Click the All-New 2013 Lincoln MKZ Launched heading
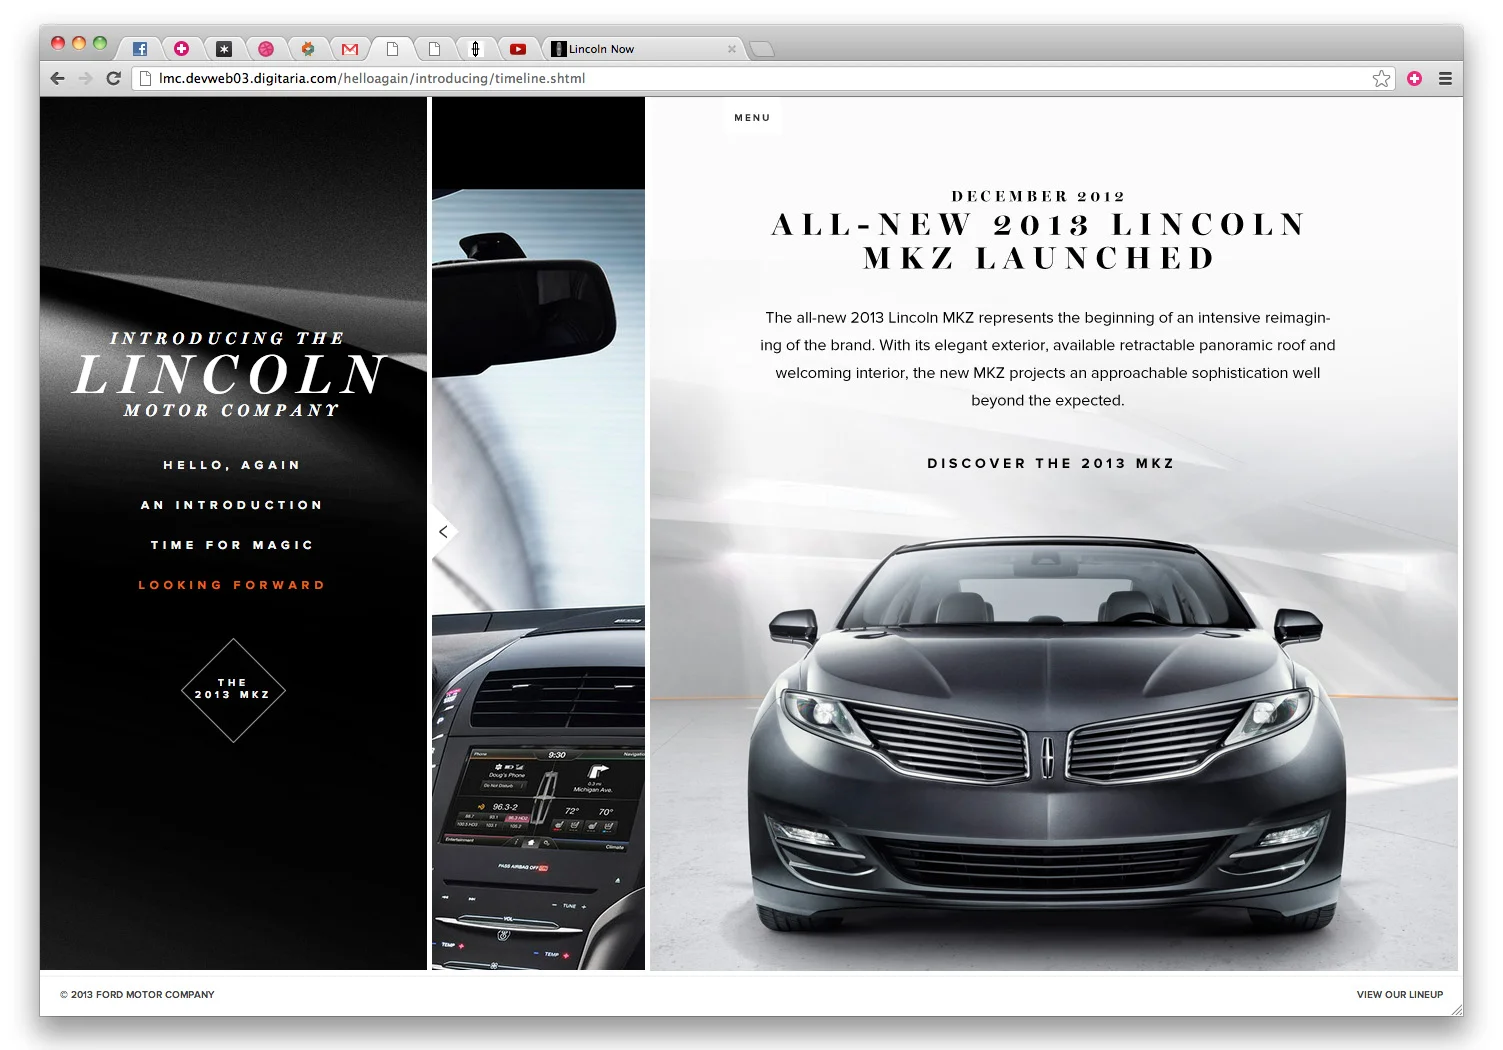The height and width of the screenshot is (1050, 1503). 1039,241
